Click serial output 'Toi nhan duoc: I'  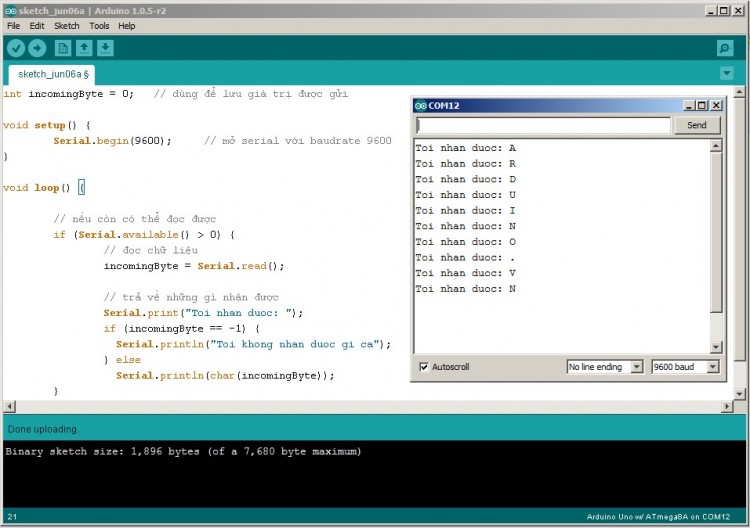(x=465, y=210)
